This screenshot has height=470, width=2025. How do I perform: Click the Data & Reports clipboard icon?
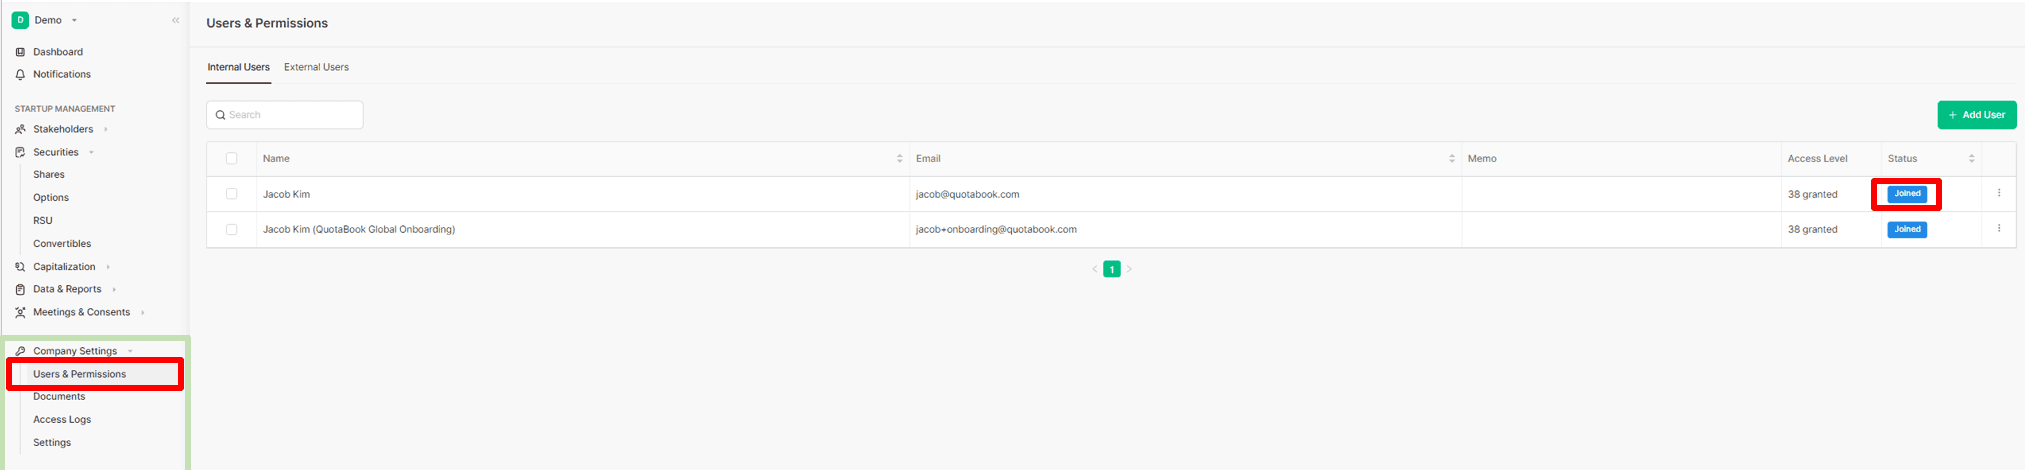[x=20, y=289]
